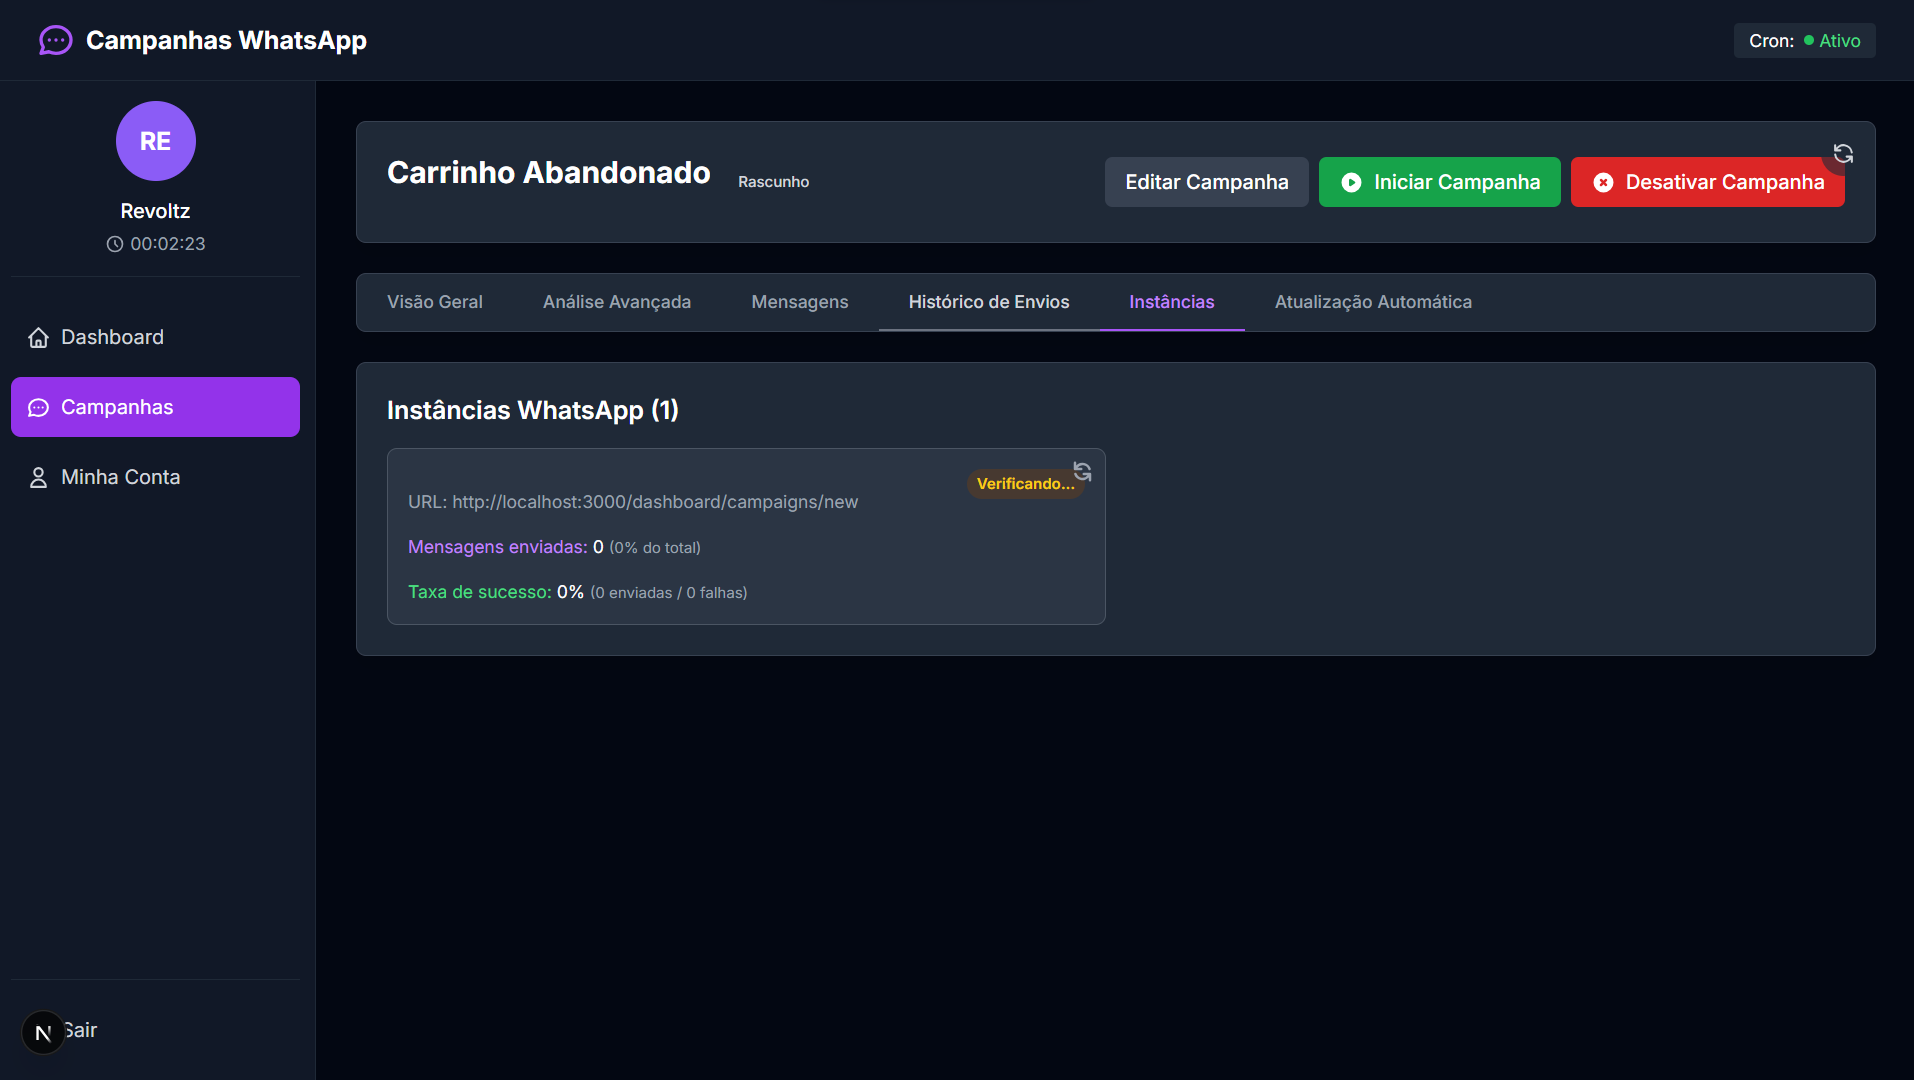Click the 00:02:23 session timer
Viewport: 1914px width, 1080px height.
pyautogui.click(x=168, y=244)
